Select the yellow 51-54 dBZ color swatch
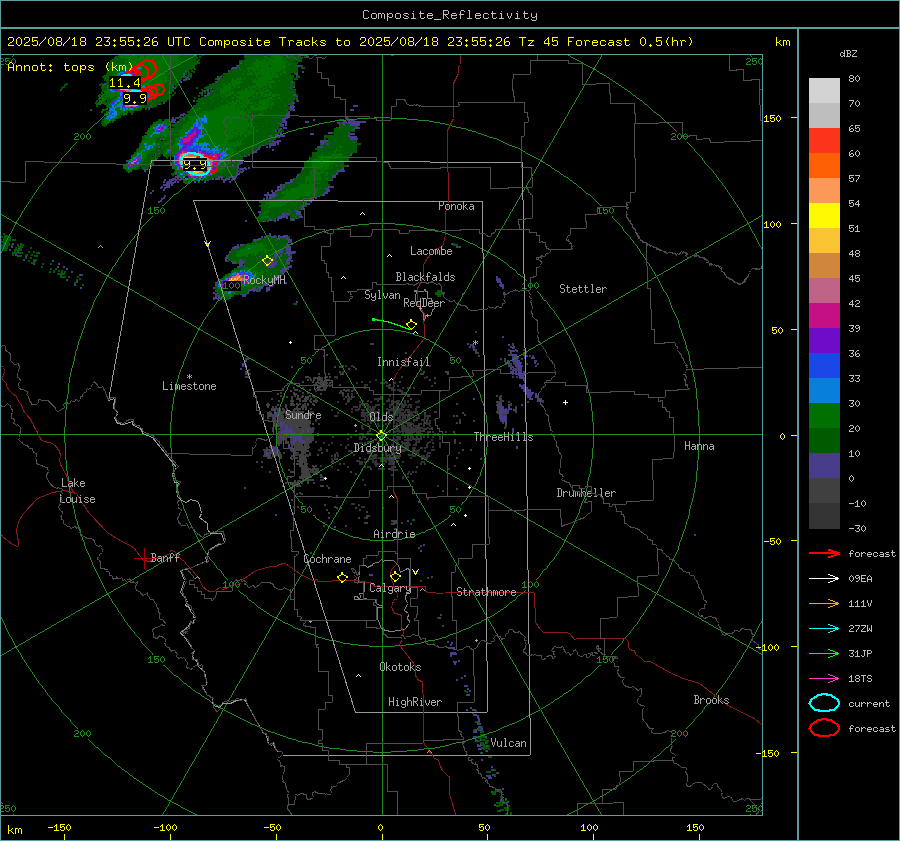900x841 pixels. pos(824,216)
